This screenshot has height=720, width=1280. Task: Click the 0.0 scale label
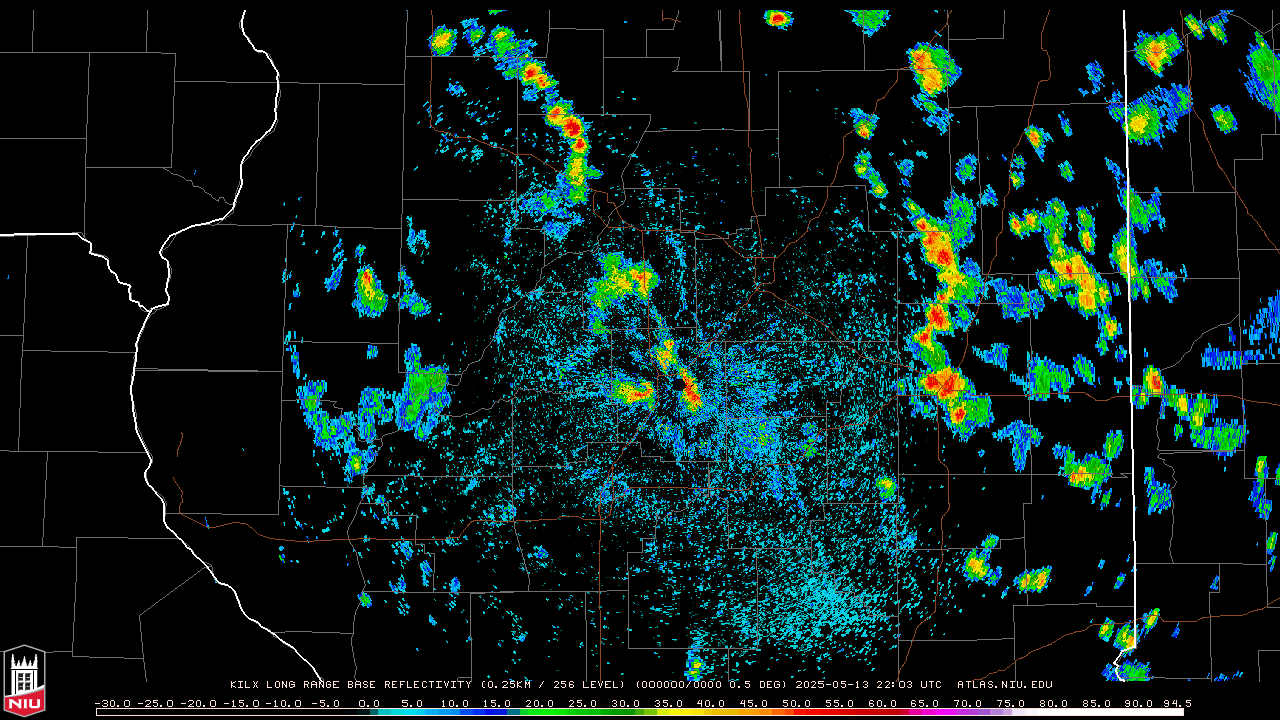[x=369, y=704]
